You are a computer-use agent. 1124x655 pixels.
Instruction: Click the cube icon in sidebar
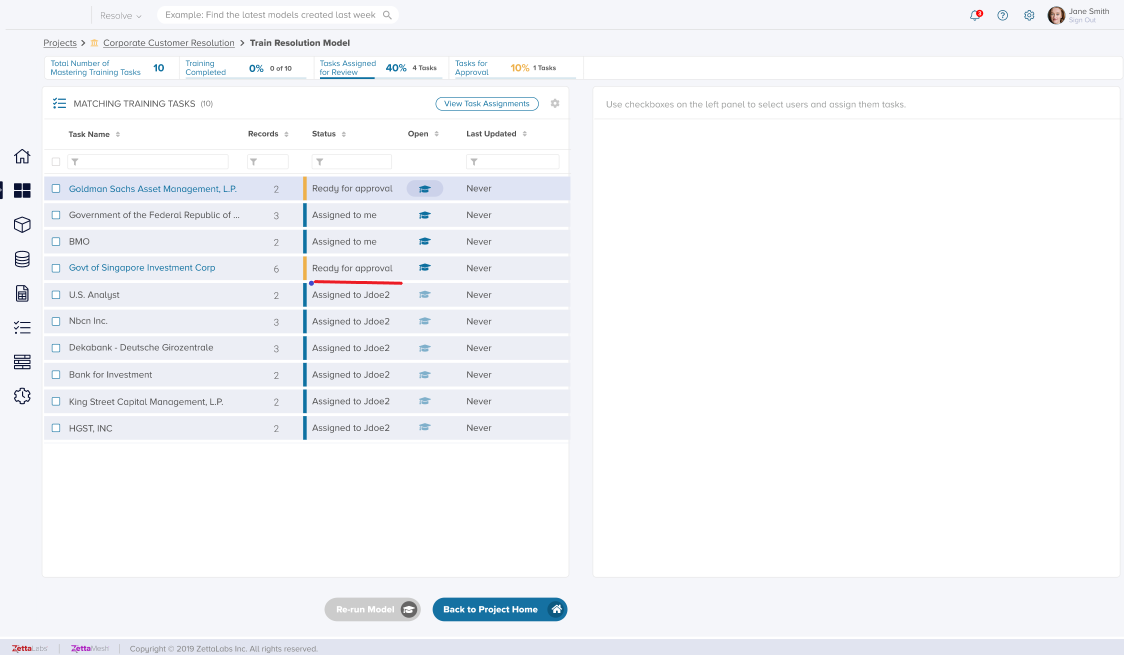(22, 225)
